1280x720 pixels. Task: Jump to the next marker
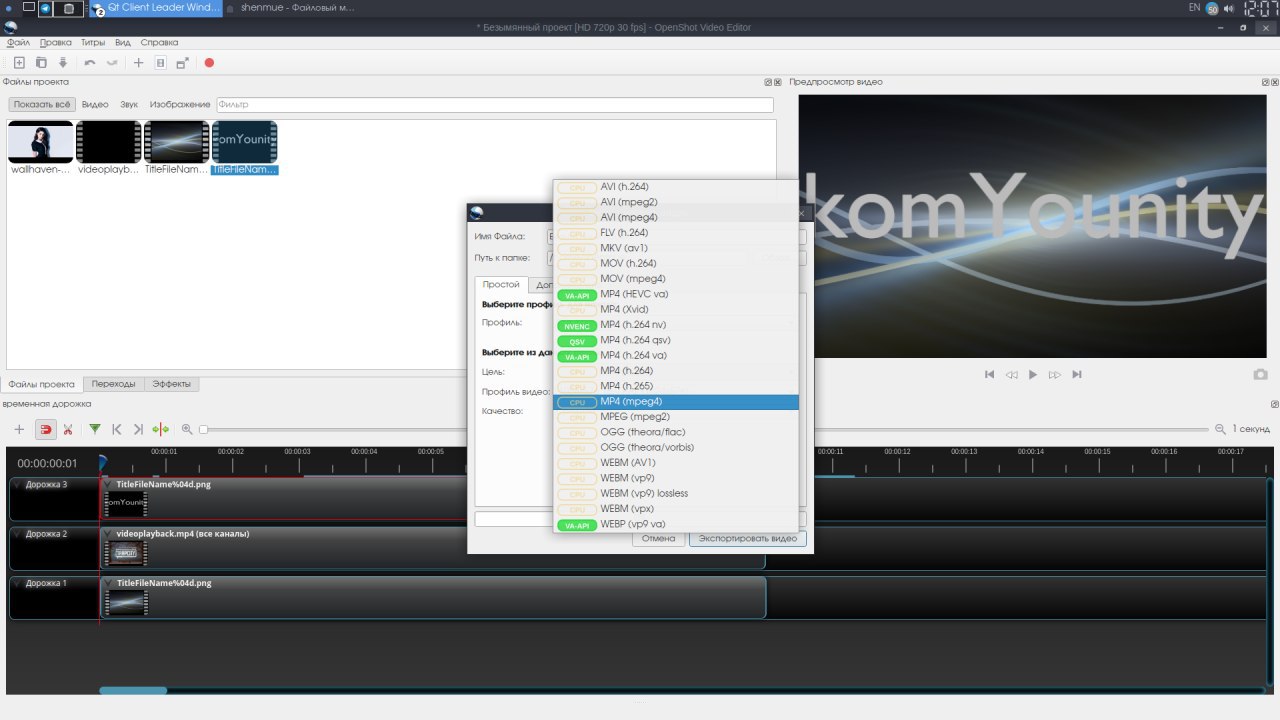click(139, 429)
